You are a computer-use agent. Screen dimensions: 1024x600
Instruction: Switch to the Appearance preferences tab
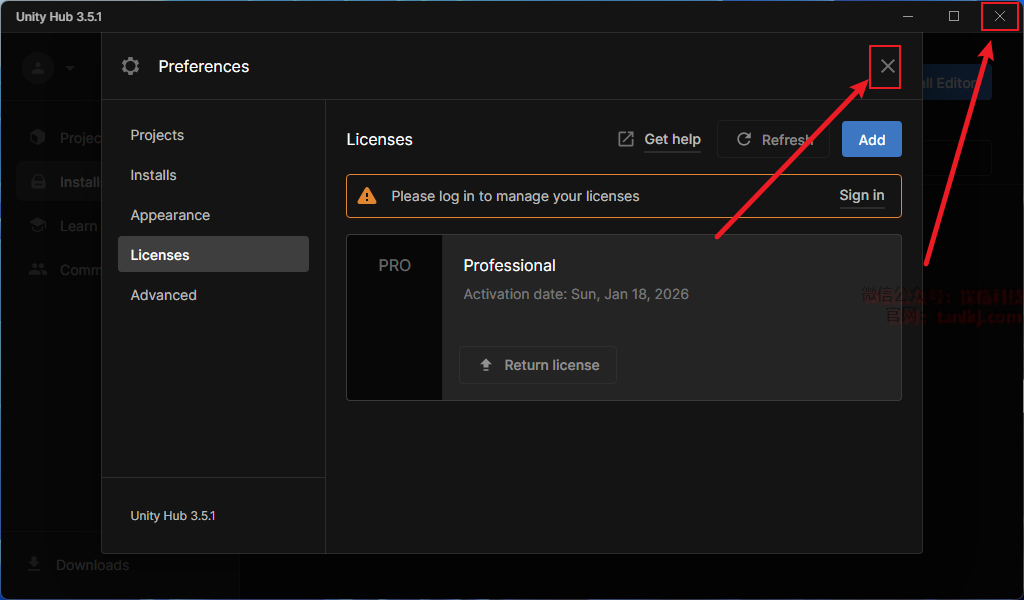pos(170,215)
